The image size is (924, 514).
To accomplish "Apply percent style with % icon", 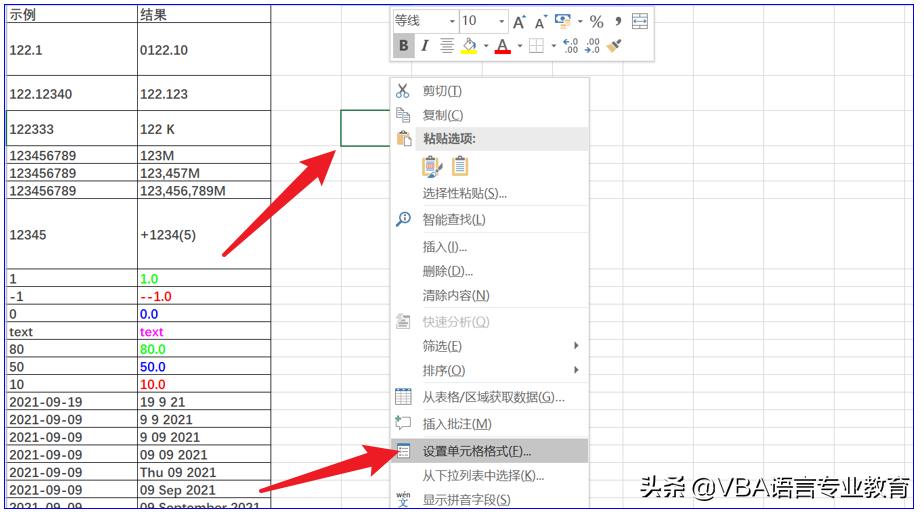I will 596,22.
